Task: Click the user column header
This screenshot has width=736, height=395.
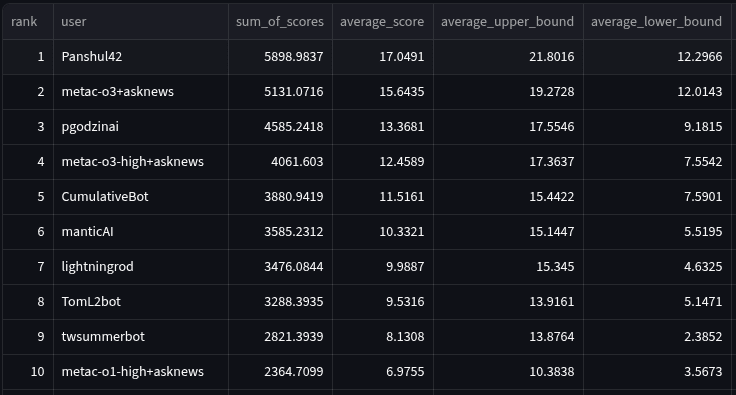Action: click(x=141, y=22)
